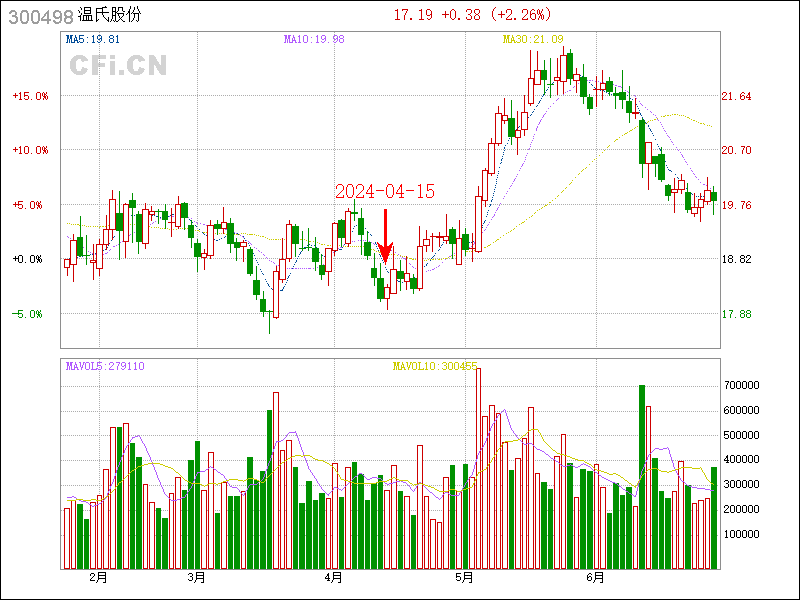Click the +0.0% axis label
The width and height of the screenshot is (800, 600).
click(x=27, y=259)
